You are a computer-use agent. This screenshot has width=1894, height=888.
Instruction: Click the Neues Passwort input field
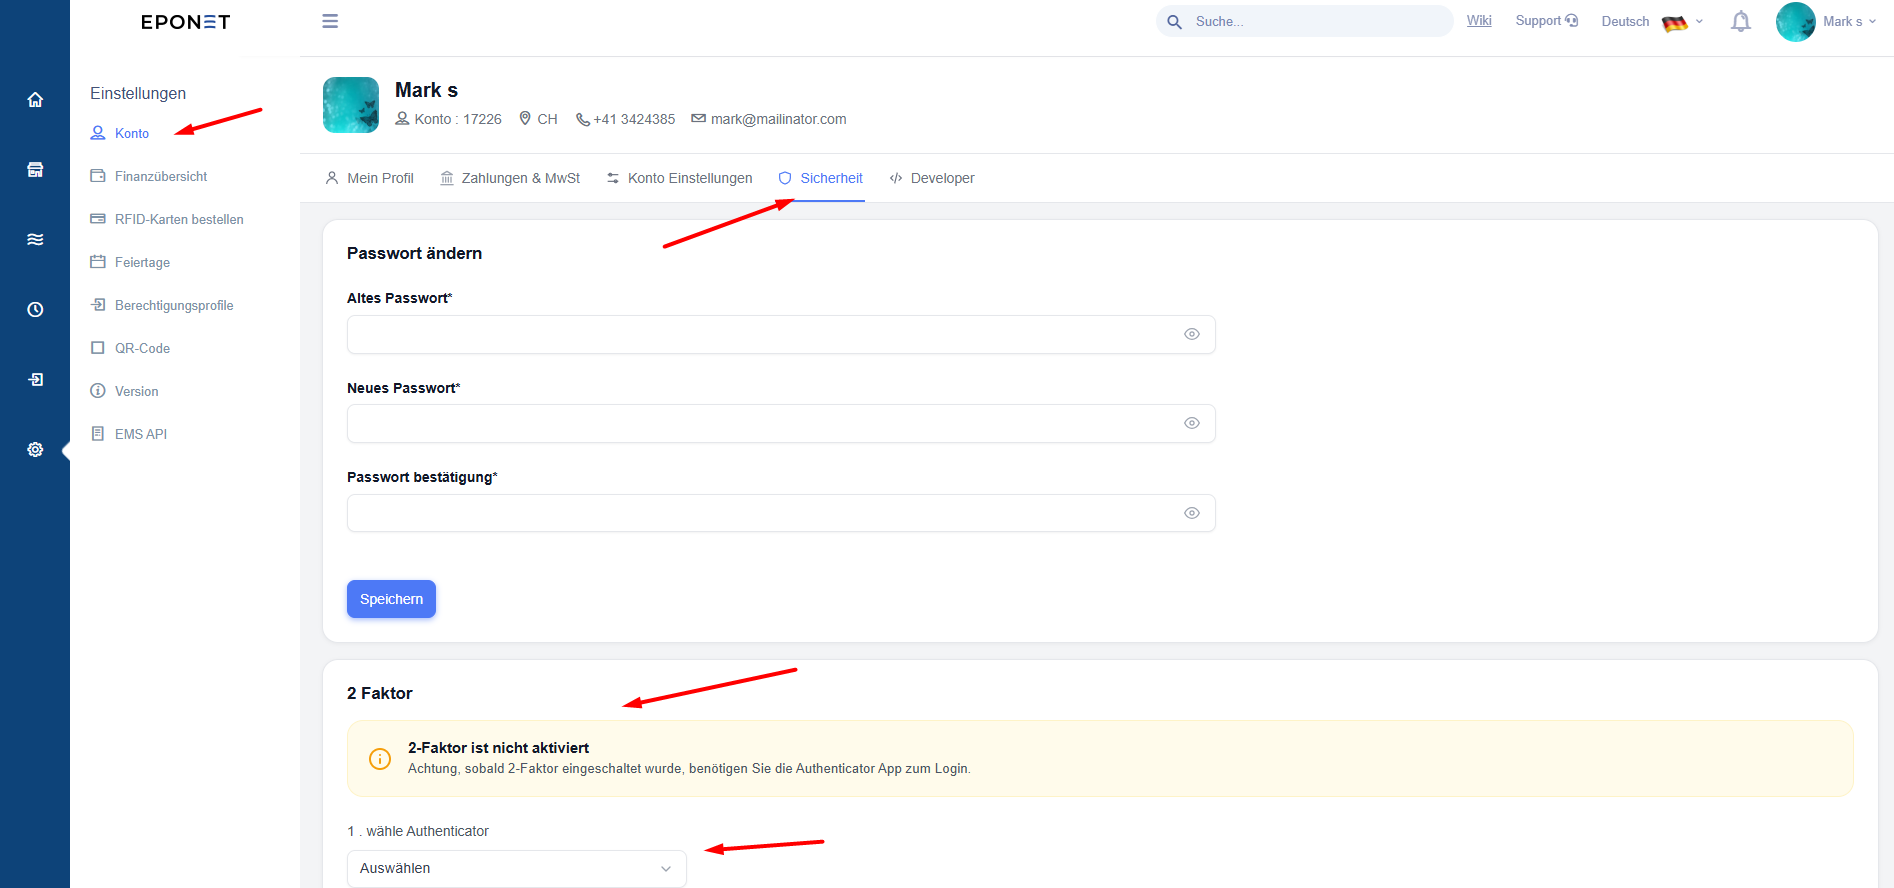pyautogui.click(x=781, y=423)
